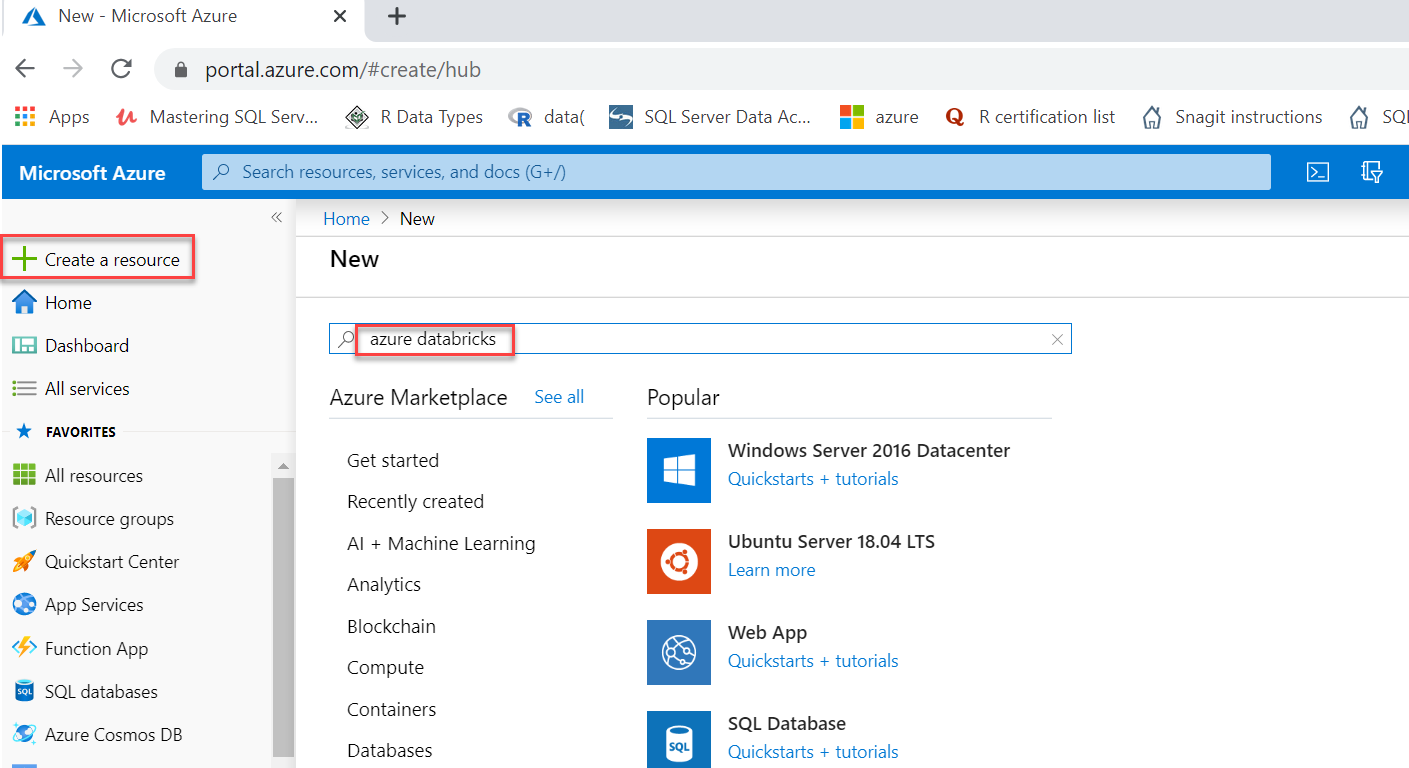The width and height of the screenshot is (1409, 768).
Task: Click the Web App title text
Action: coord(767,633)
